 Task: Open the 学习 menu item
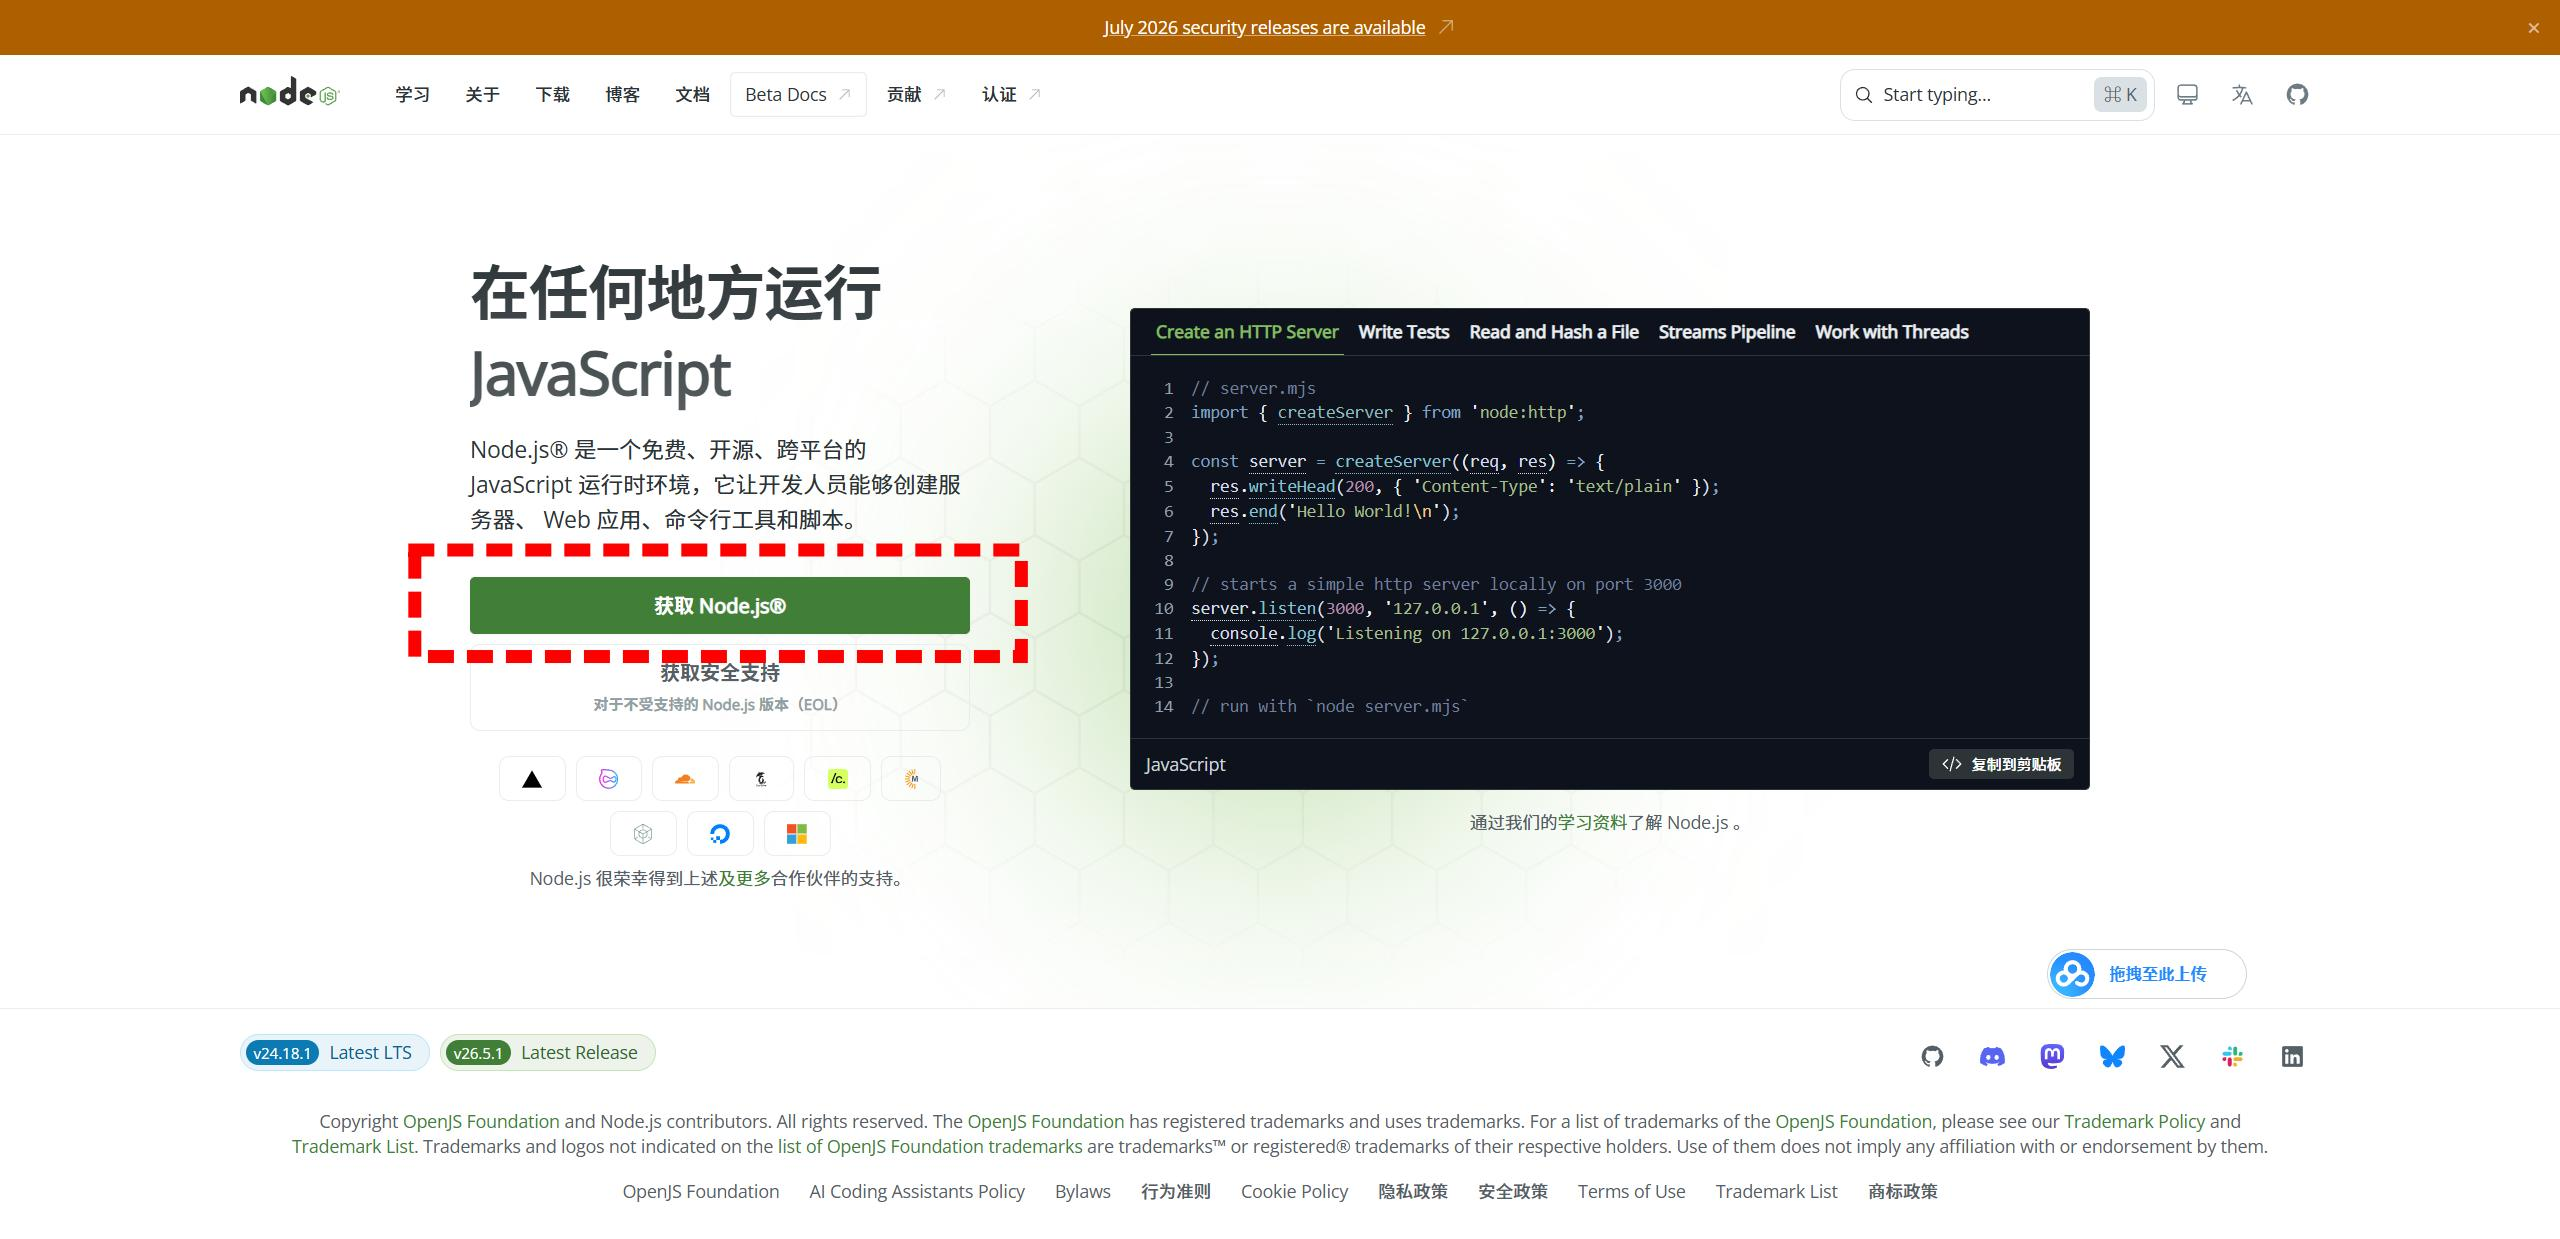(412, 94)
